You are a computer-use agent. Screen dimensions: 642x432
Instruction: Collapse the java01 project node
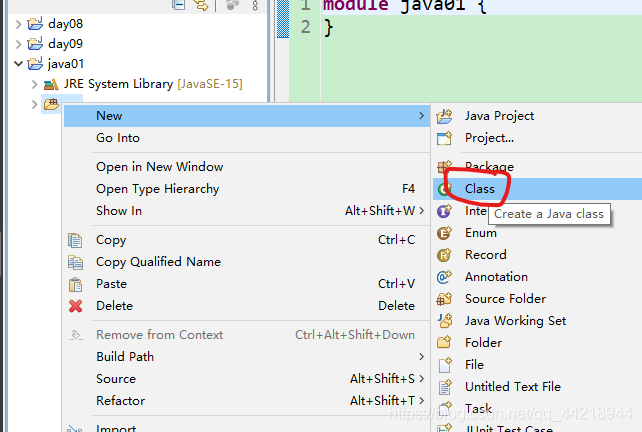[18, 64]
